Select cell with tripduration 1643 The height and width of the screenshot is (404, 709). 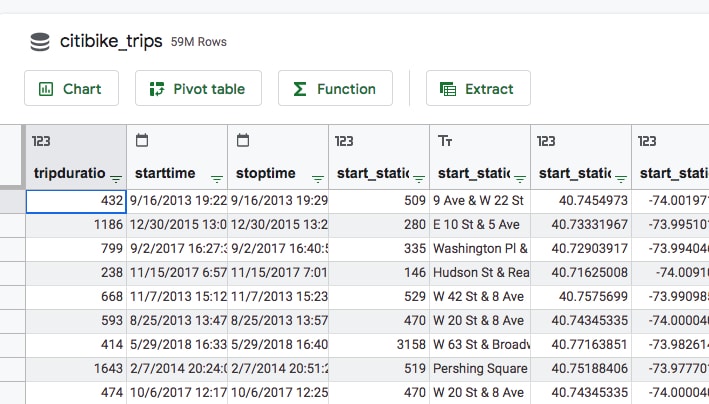tap(76, 369)
